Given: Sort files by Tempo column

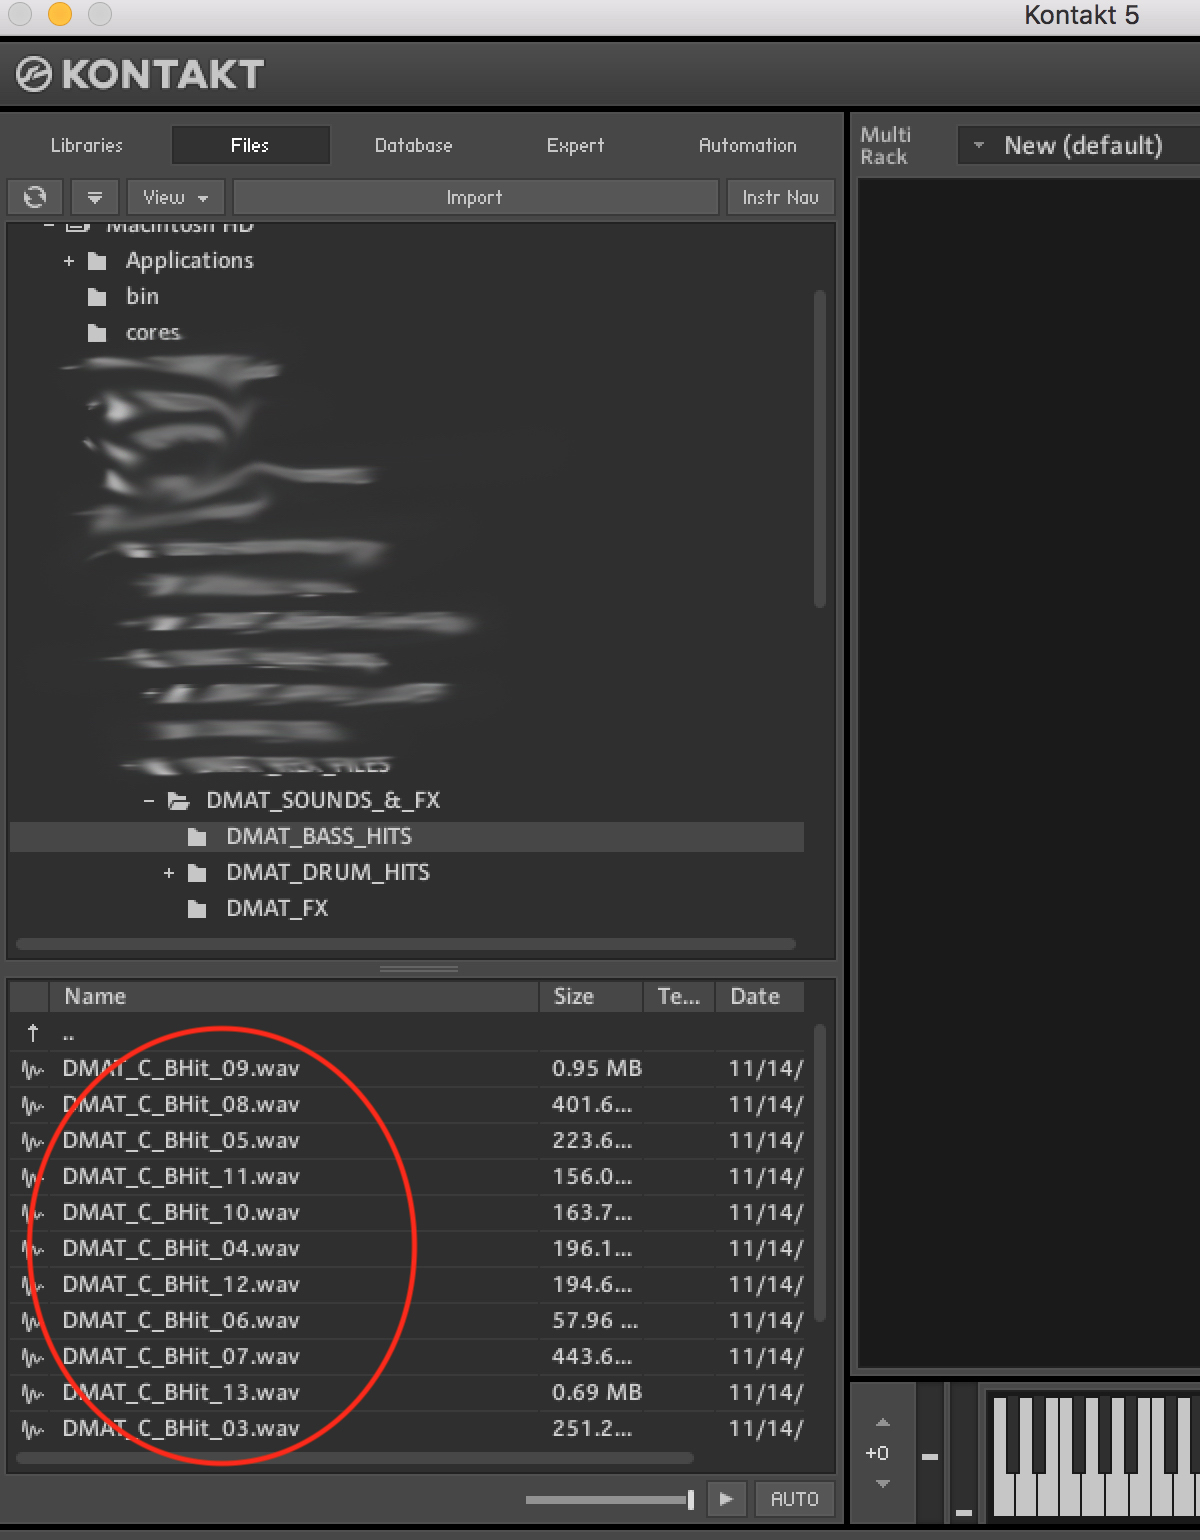Looking at the screenshot, I should click(679, 996).
